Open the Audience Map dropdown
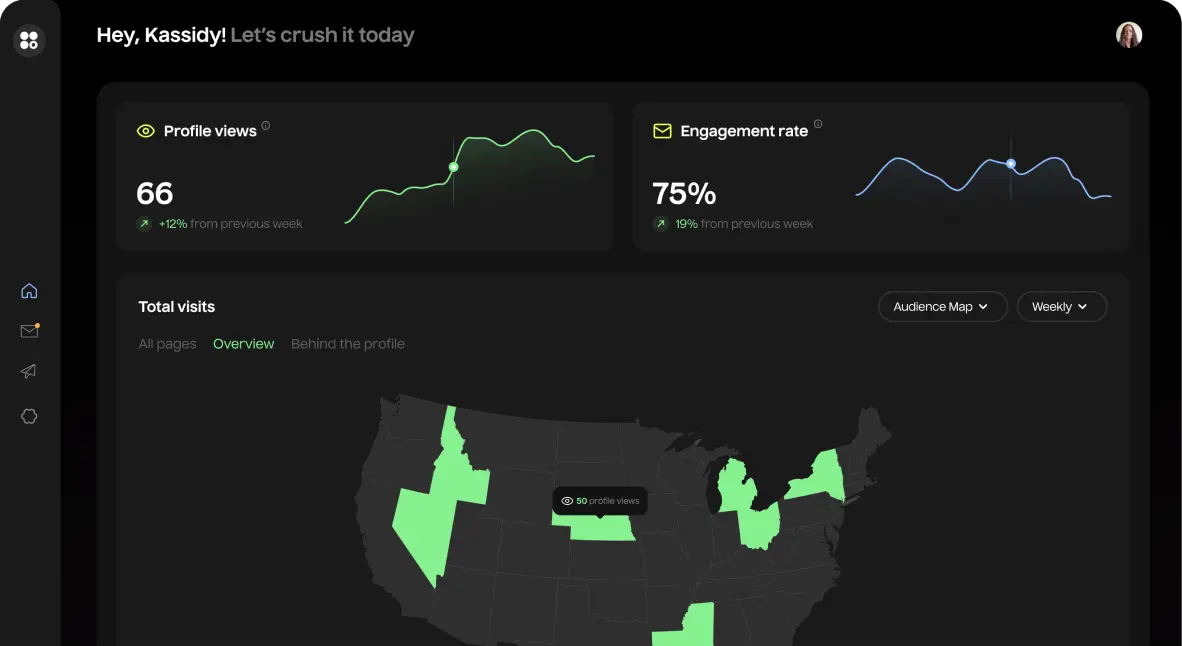The width and height of the screenshot is (1182, 646). click(942, 306)
